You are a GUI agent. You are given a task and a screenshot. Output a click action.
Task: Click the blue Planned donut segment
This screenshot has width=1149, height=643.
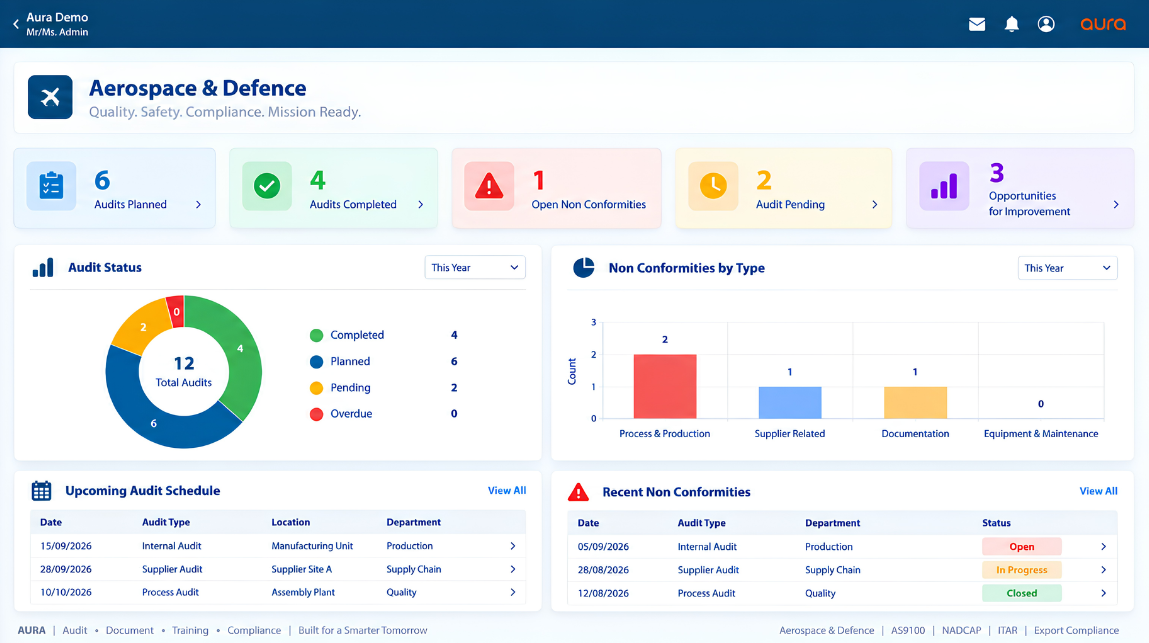154,423
